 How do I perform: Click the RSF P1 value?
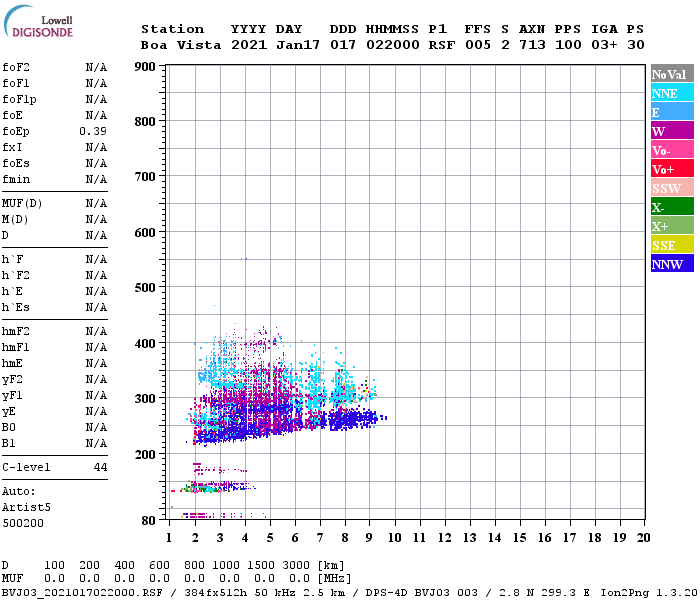[442, 45]
